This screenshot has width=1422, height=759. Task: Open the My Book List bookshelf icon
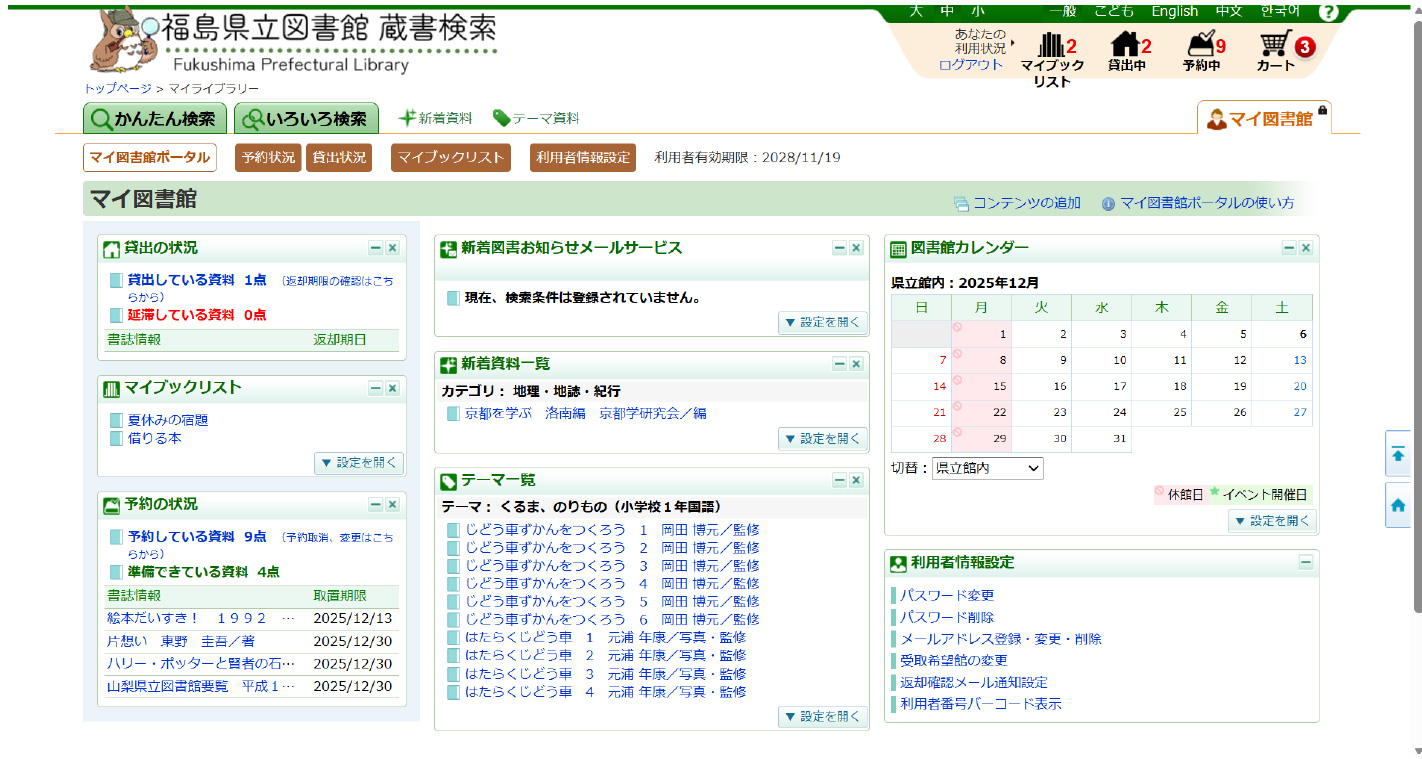click(x=1051, y=45)
